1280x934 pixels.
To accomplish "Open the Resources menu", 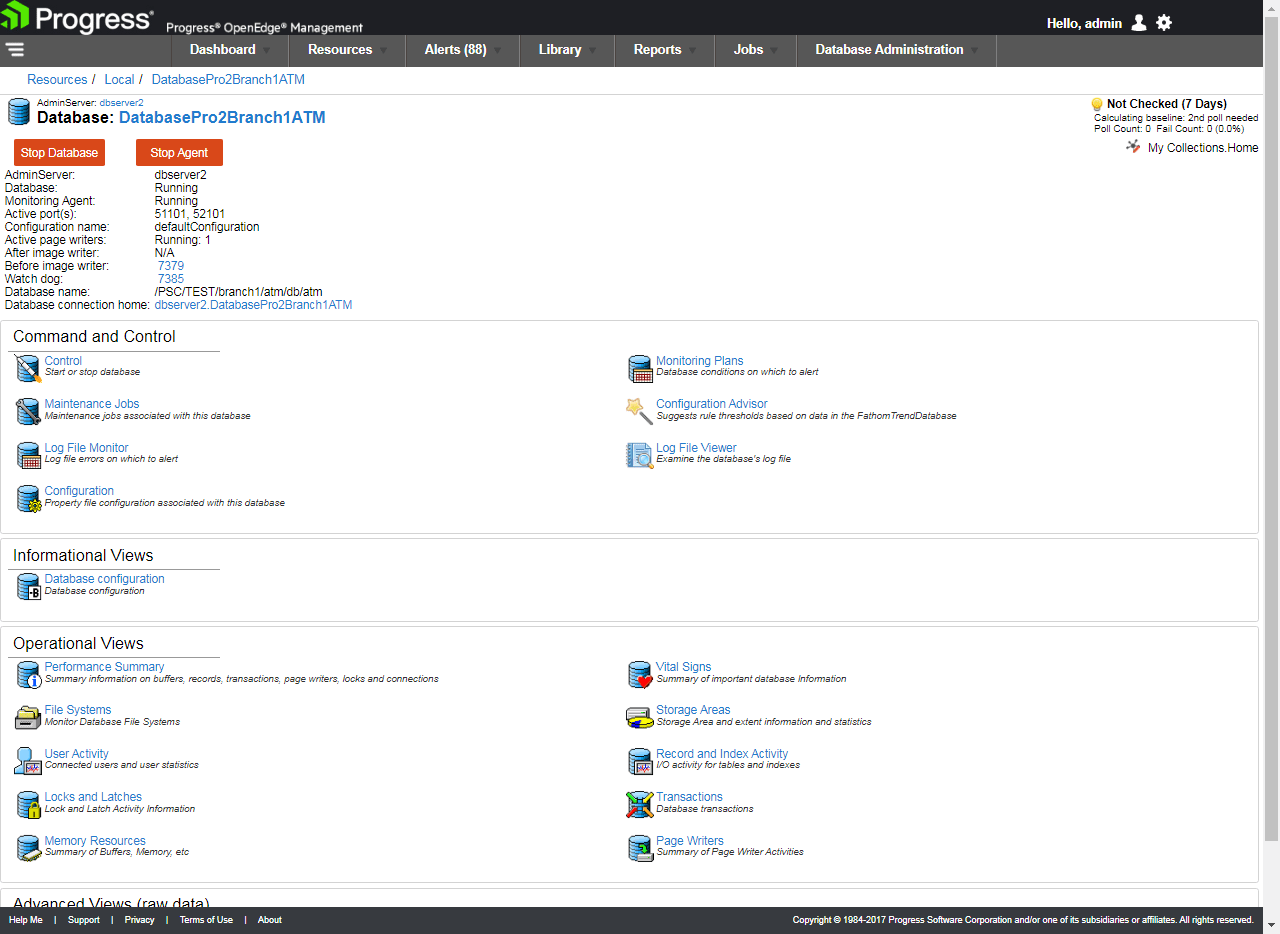I will point(347,50).
